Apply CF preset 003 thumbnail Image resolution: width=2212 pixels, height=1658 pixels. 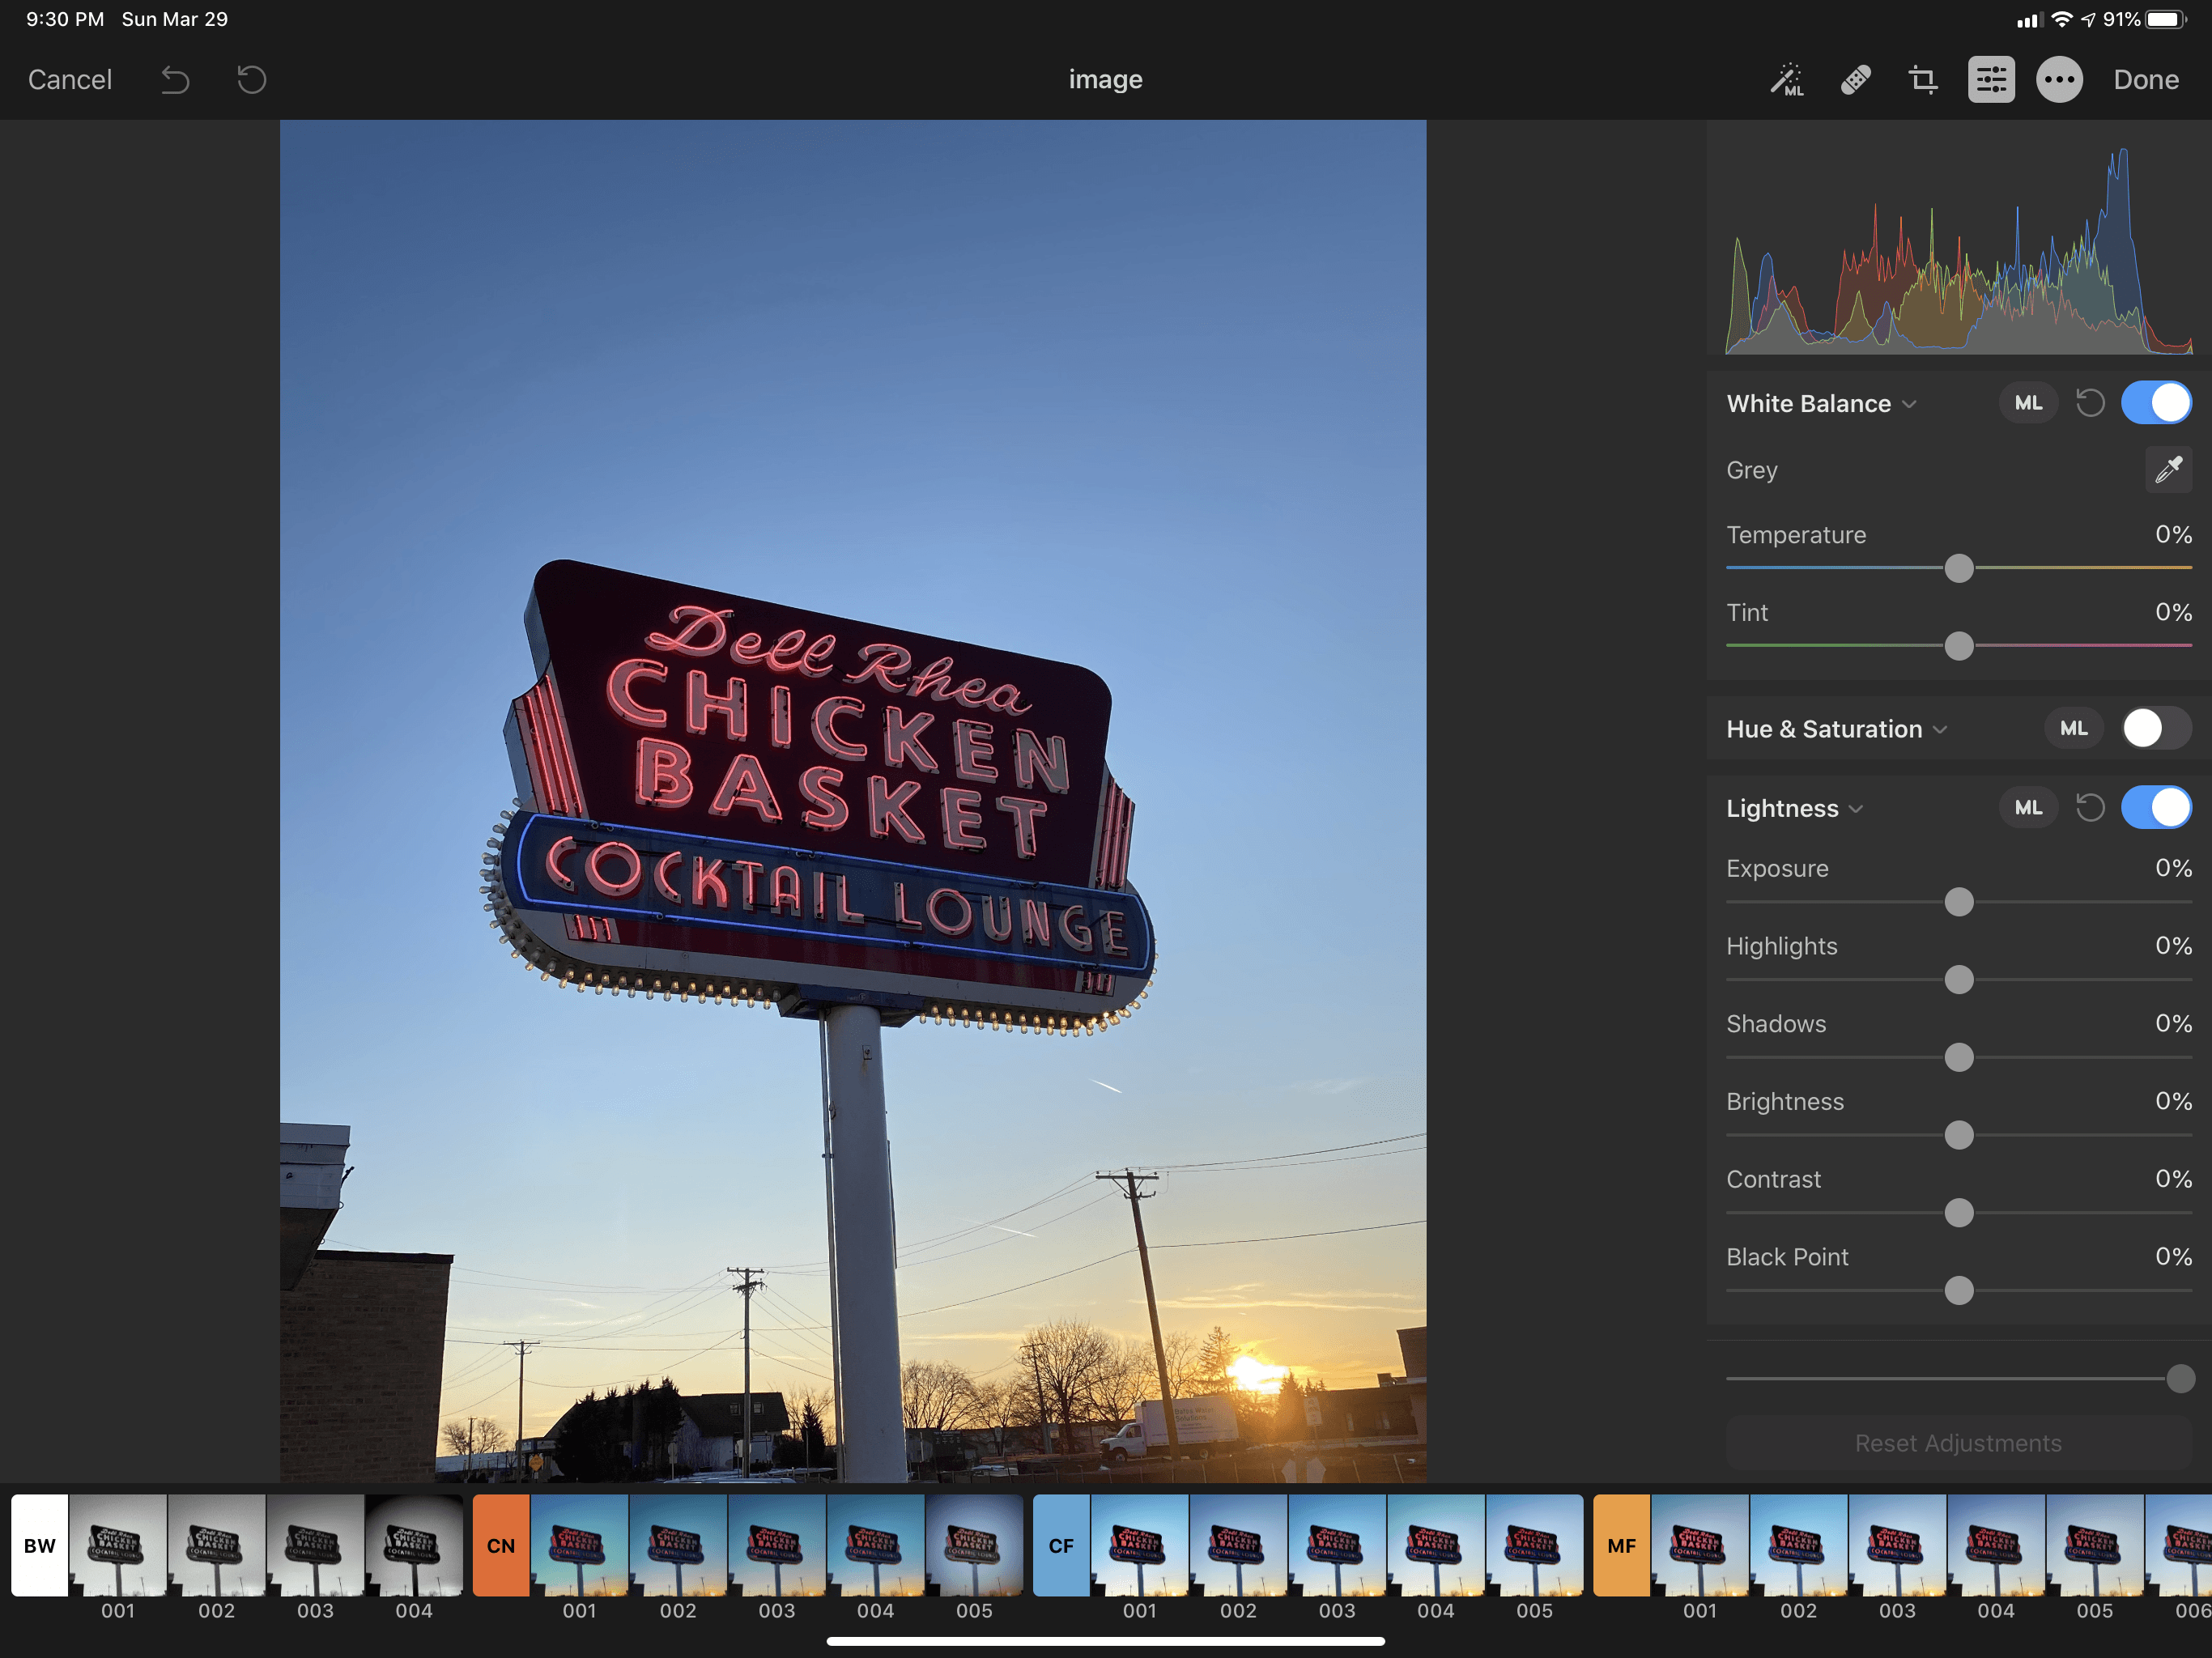pos(1337,1546)
